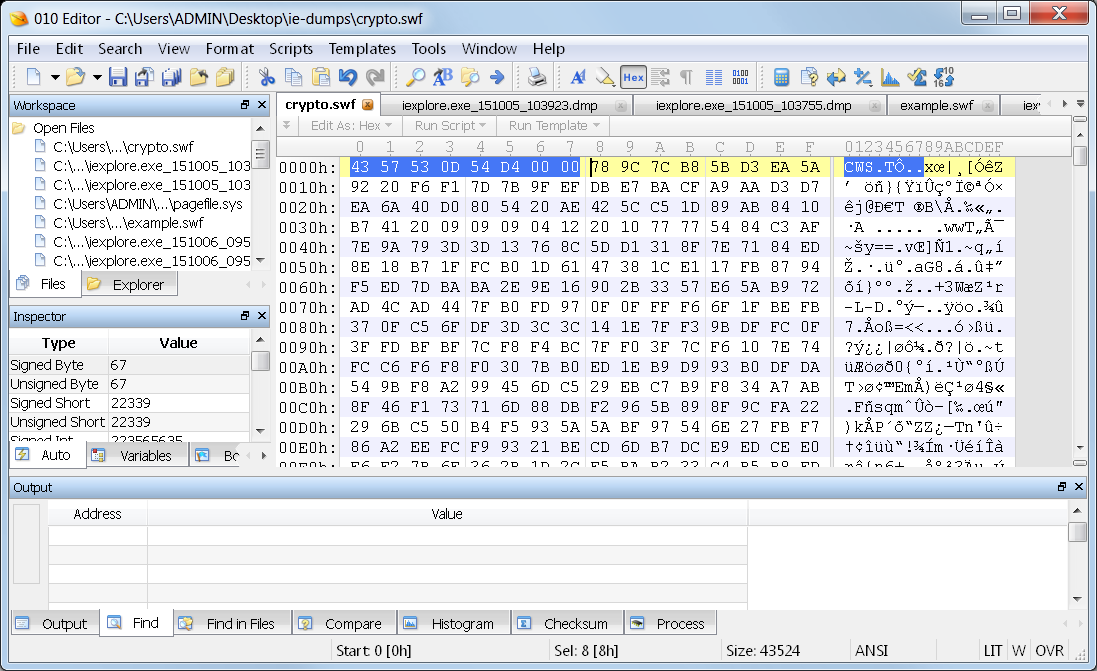Expand the Open File dropdown arrow

[x=97, y=77]
